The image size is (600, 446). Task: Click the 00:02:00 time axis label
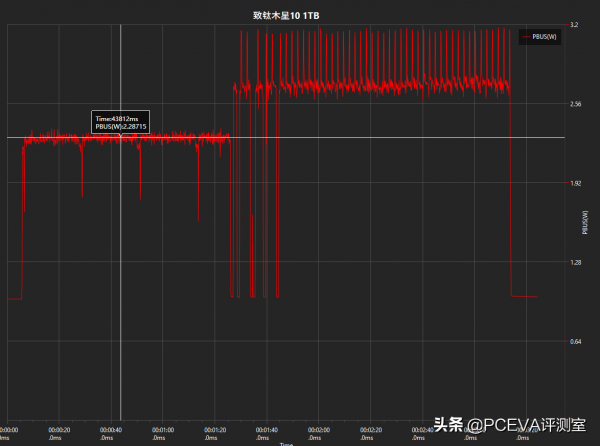[317, 432]
